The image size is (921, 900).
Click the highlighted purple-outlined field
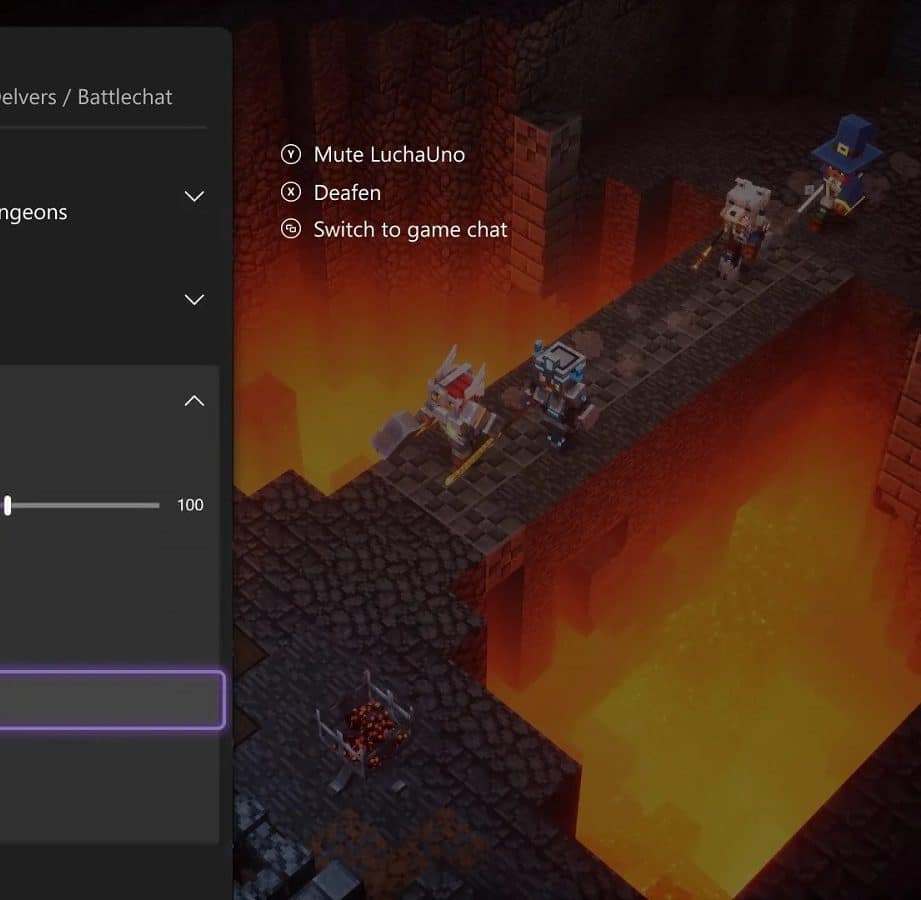point(111,700)
